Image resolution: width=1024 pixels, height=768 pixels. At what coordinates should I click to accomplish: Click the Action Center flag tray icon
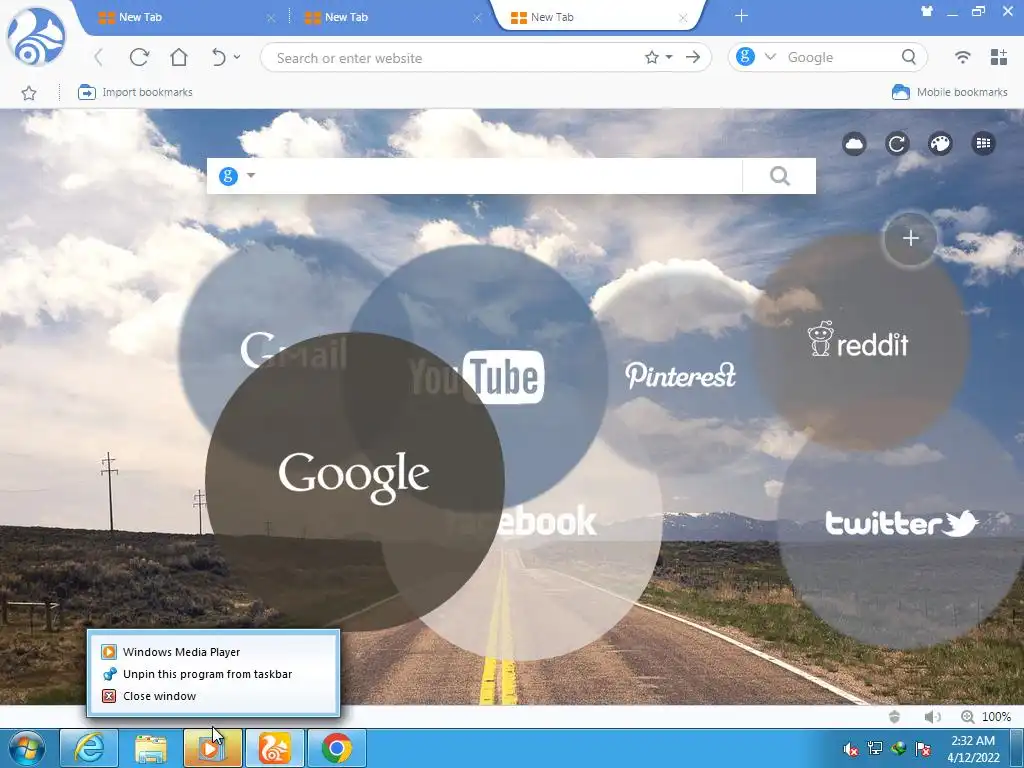pyautogui.click(x=923, y=748)
